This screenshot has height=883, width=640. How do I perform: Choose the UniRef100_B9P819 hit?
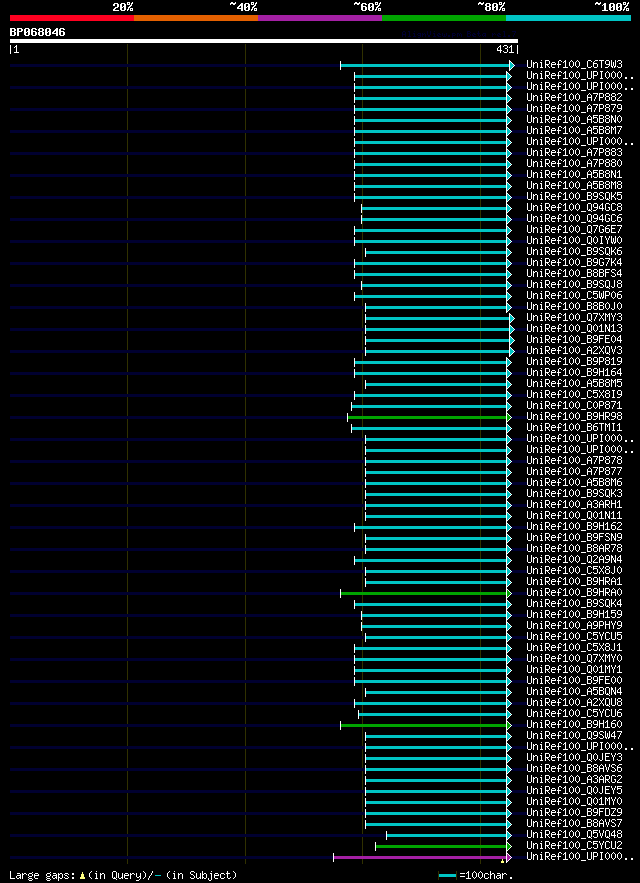[574, 362]
